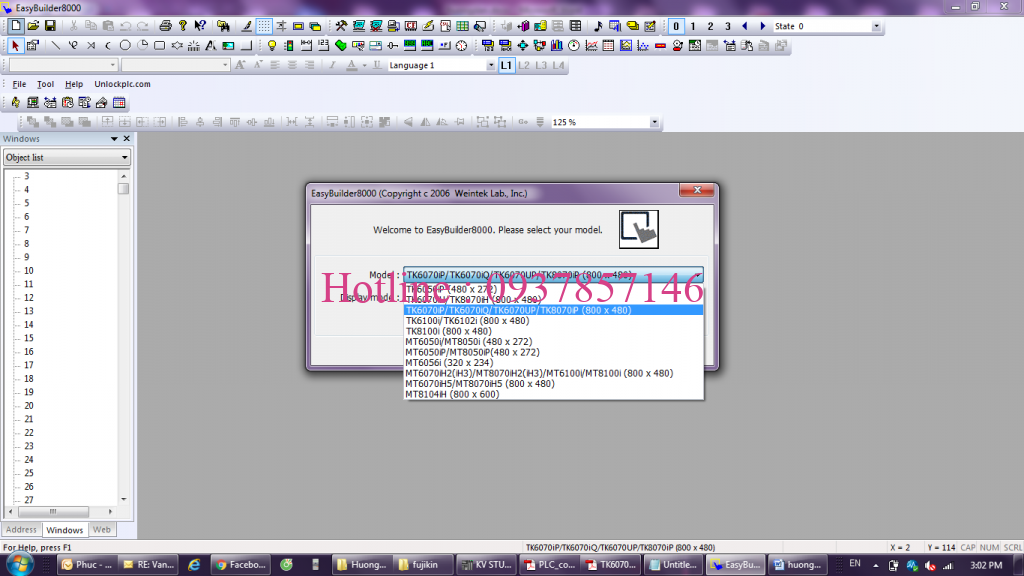The width and height of the screenshot is (1024, 576).
Task: Switch to language L1 toggle
Action: click(x=506, y=65)
